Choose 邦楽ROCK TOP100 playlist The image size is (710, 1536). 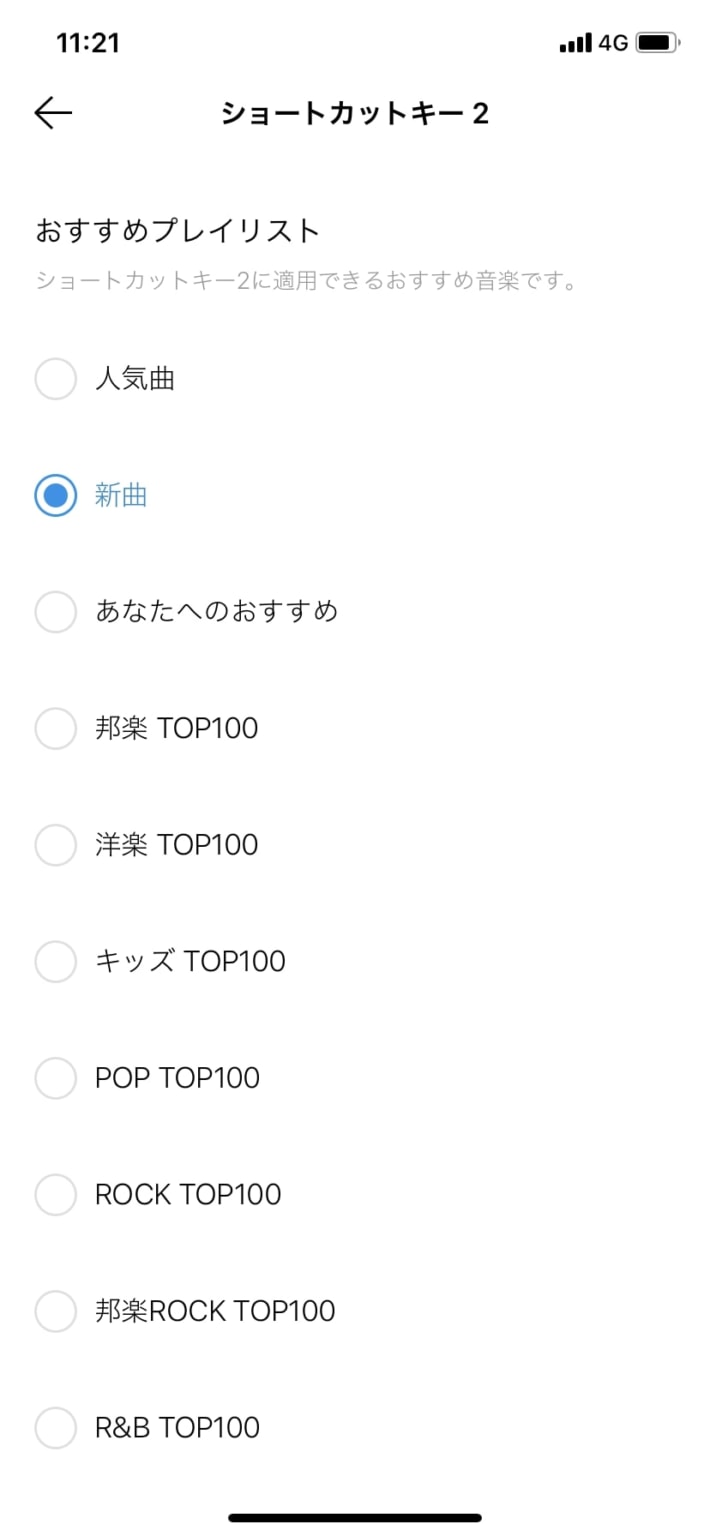pos(55,1310)
